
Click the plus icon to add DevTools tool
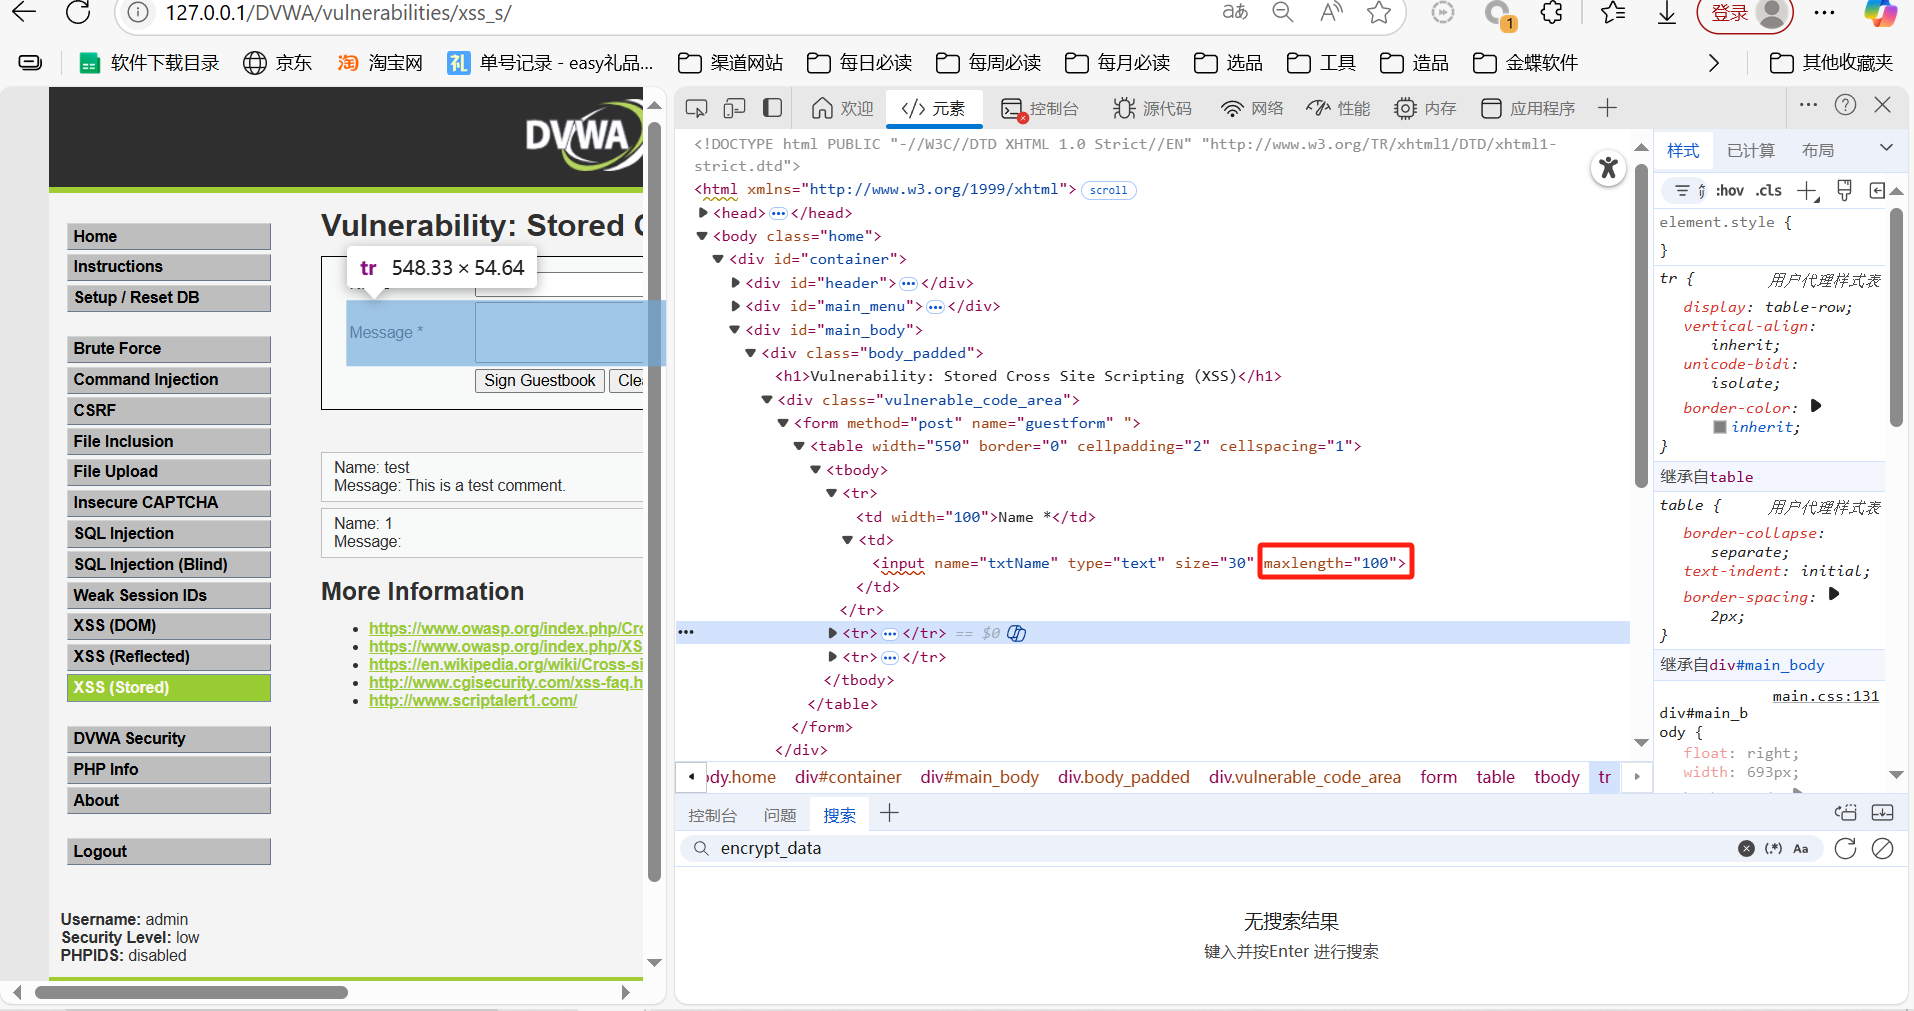[1607, 108]
